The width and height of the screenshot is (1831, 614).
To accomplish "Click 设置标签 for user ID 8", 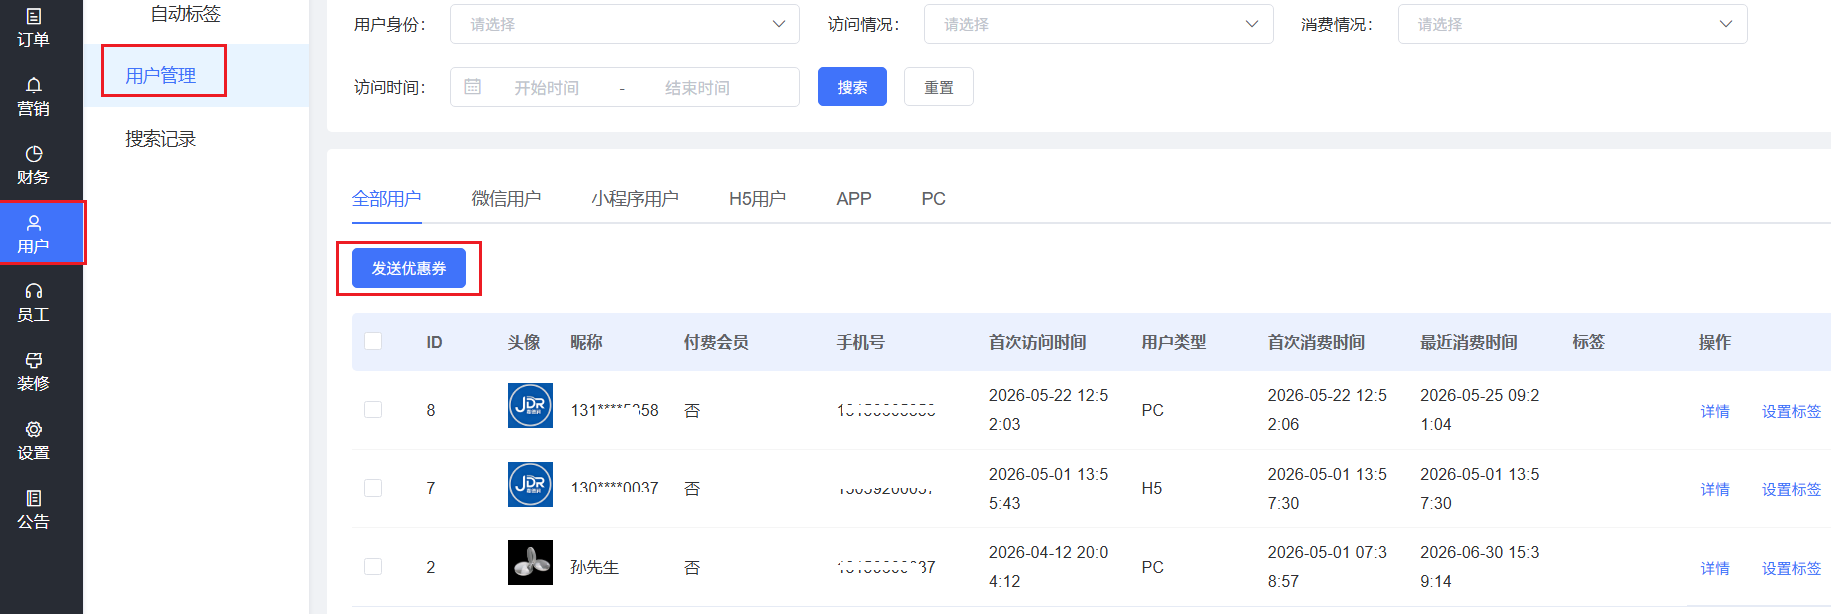I will (1791, 411).
